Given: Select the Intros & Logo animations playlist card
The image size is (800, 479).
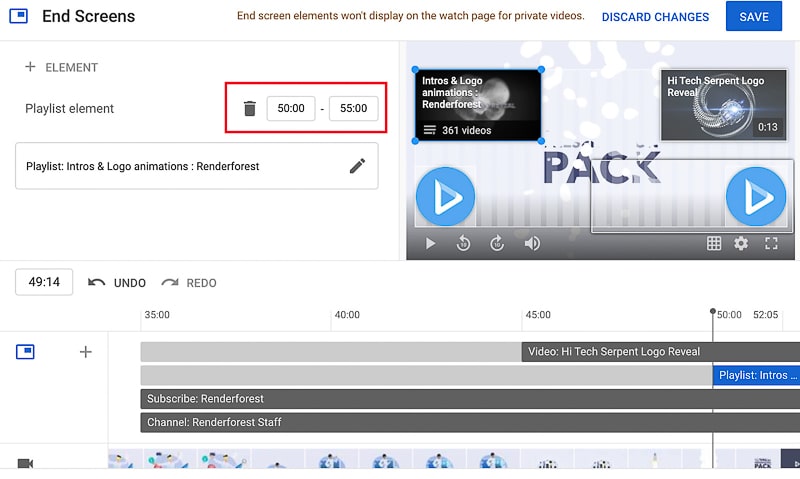Looking at the screenshot, I should 478,105.
